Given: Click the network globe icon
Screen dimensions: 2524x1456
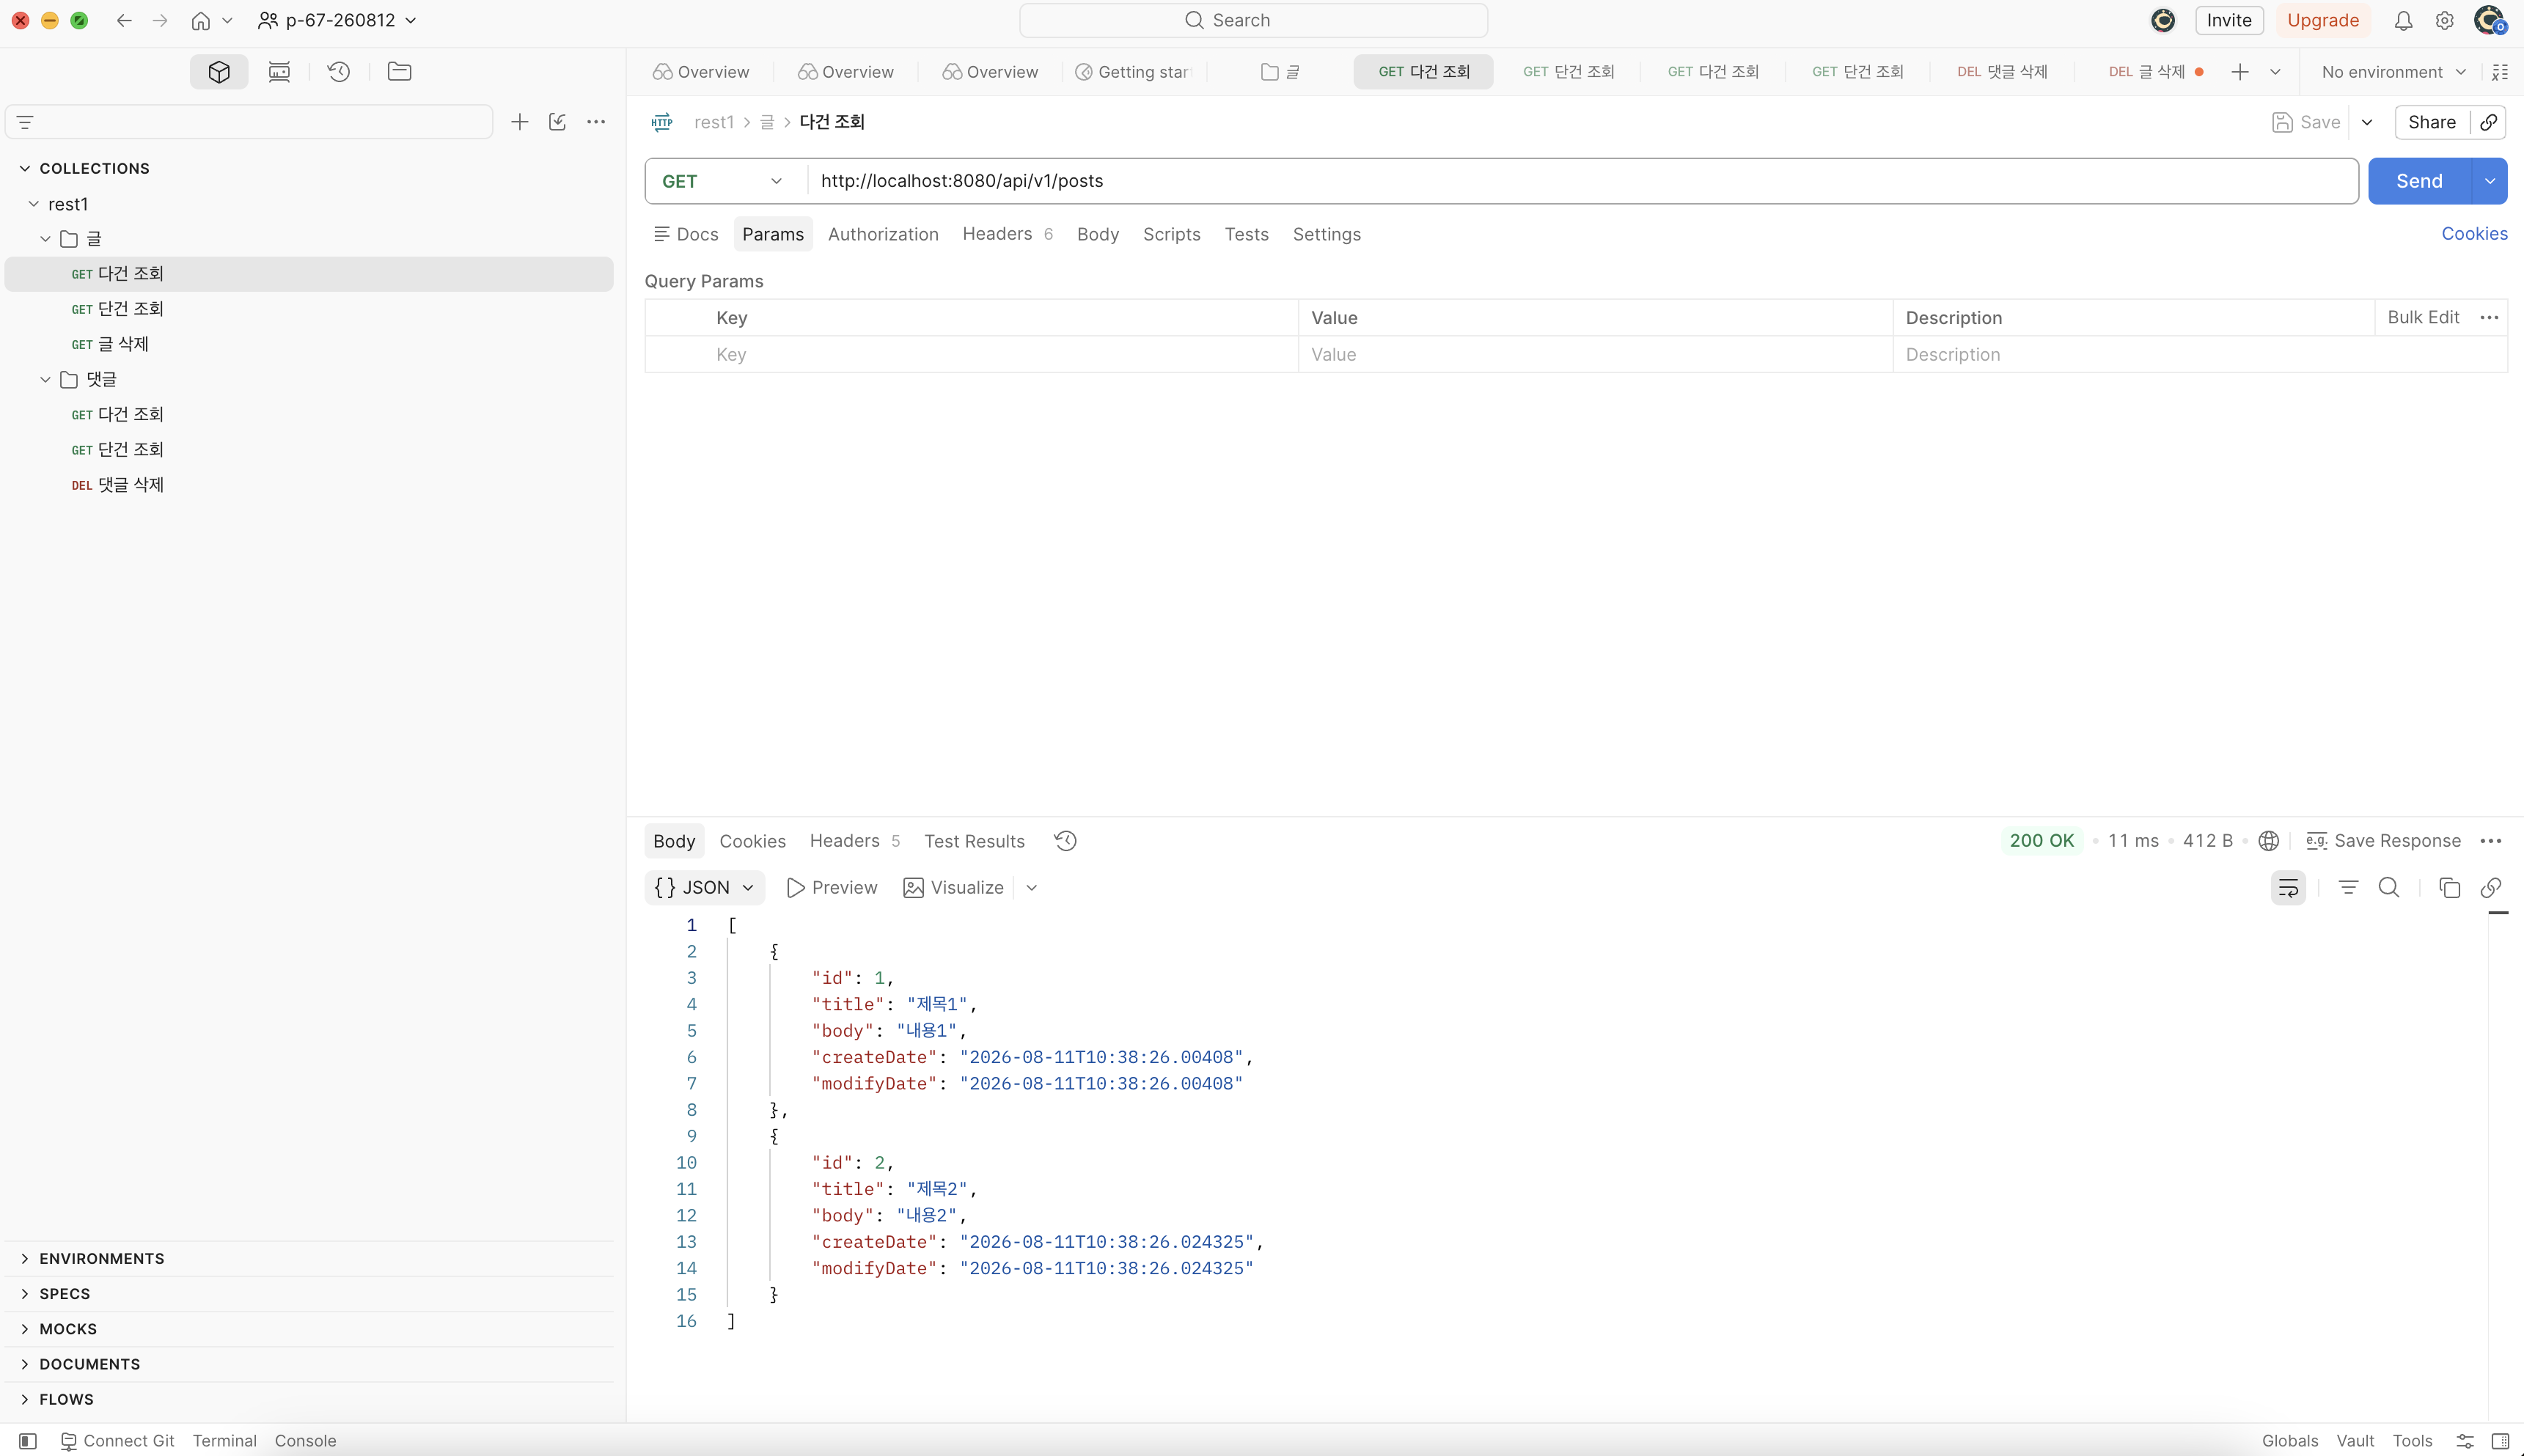Looking at the screenshot, I should point(2269,841).
